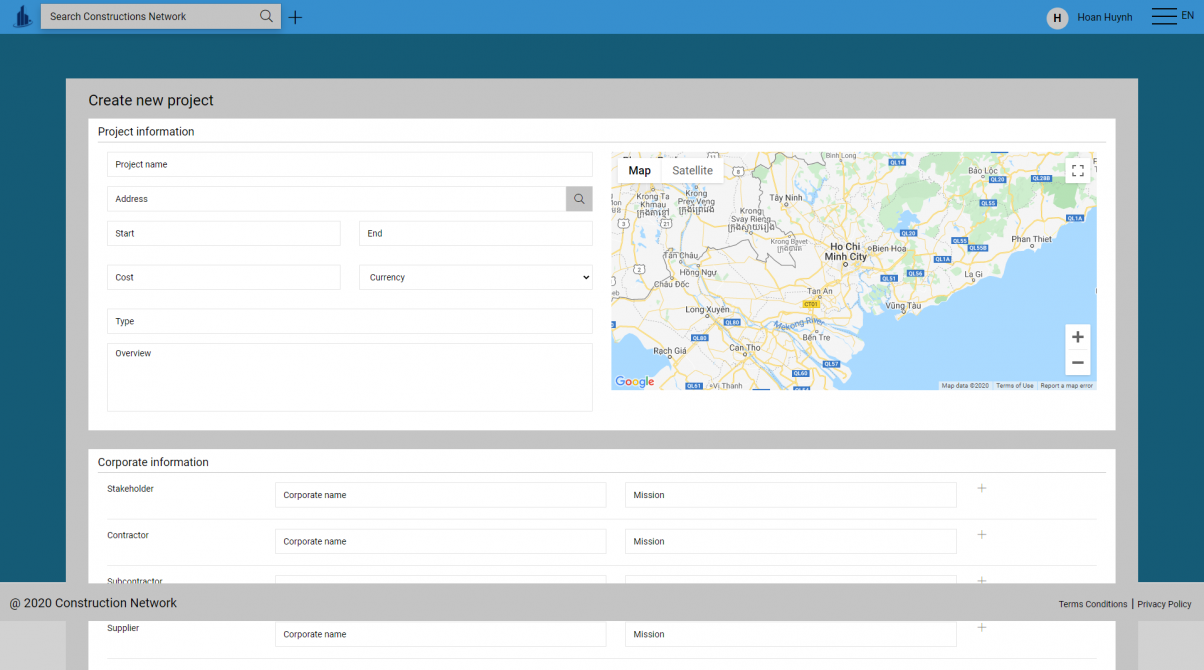Switch map to Satellite view
This screenshot has height=670, width=1204.
click(692, 171)
